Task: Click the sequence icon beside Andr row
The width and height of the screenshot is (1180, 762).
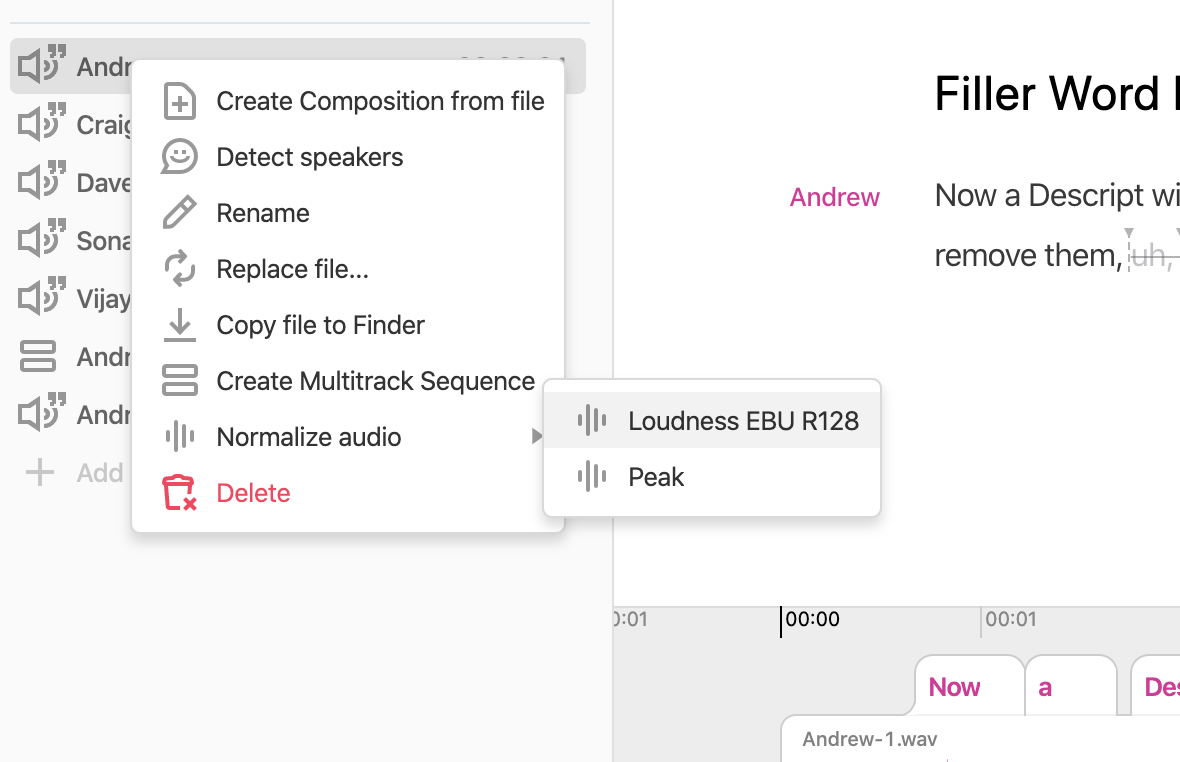Action: pyautogui.click(x=38, y=356)
